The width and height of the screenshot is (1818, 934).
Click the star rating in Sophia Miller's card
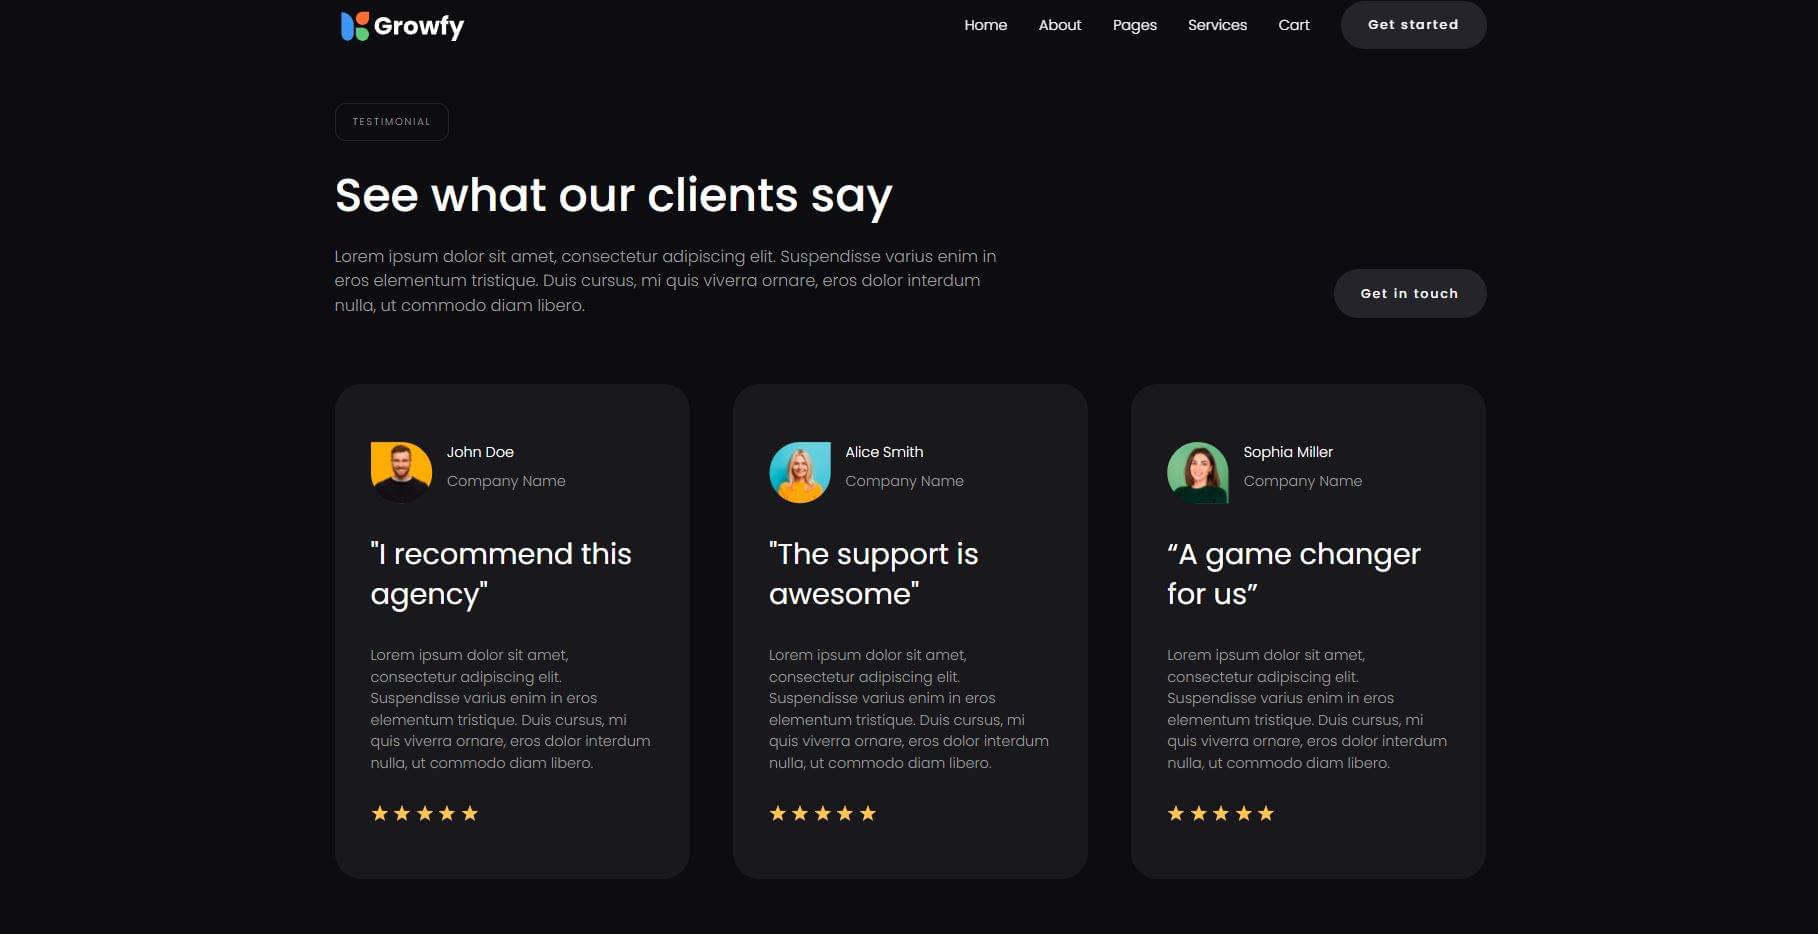point(1221,814)
